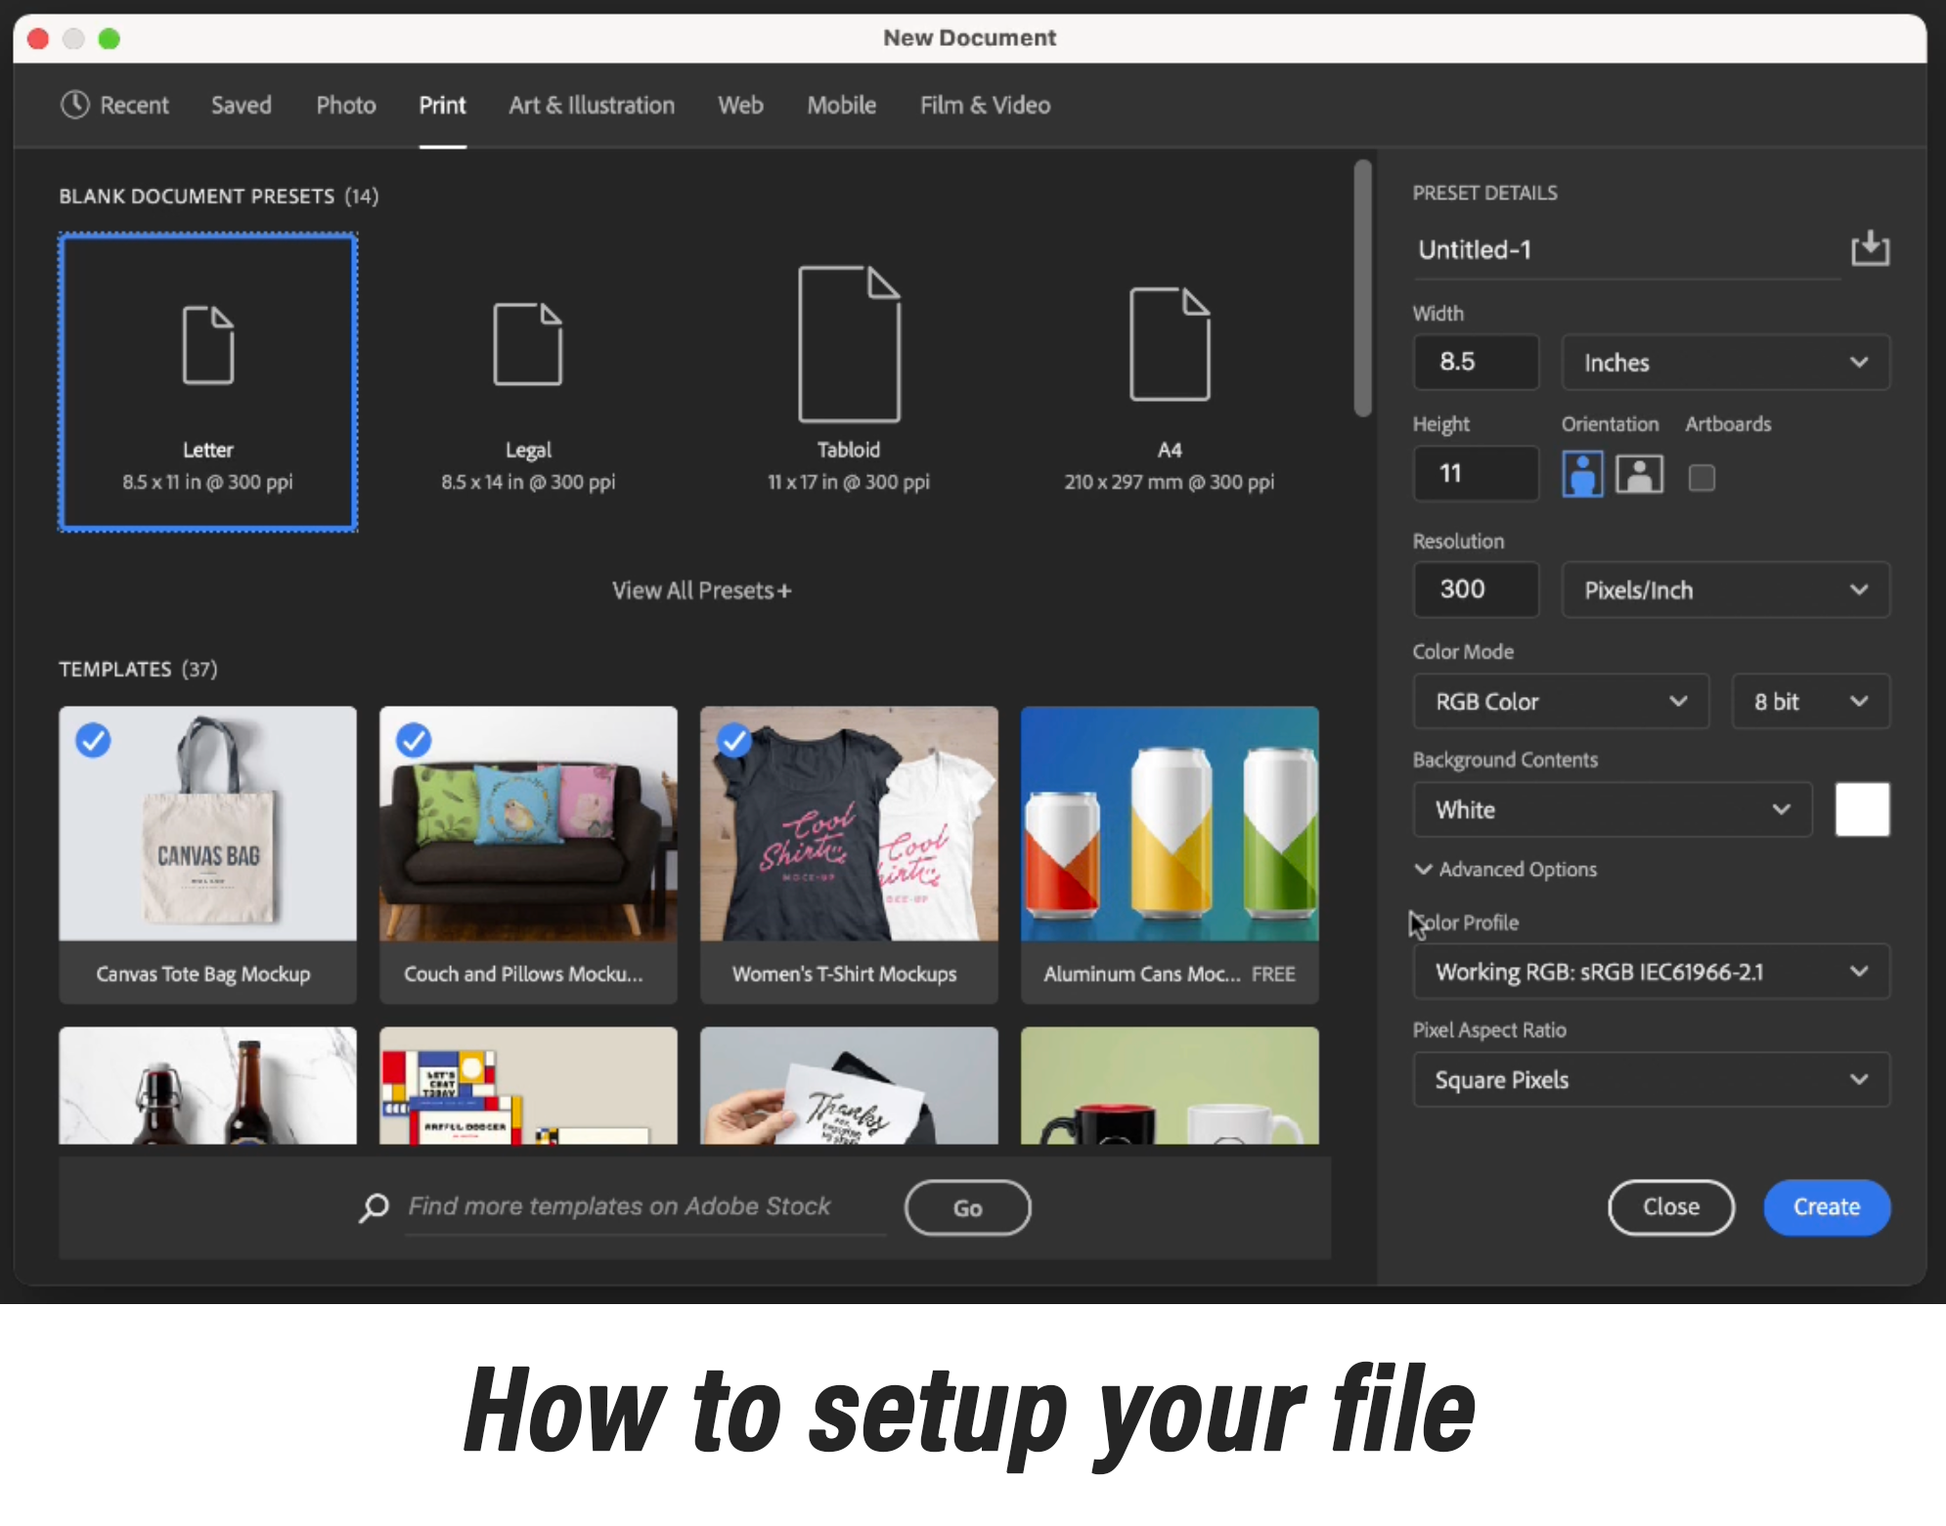Image resolution: width=1946 pixels, height=1526 pixels.
Task: Toggle checkmark on Couch and Pillows template
Action: 413,741
